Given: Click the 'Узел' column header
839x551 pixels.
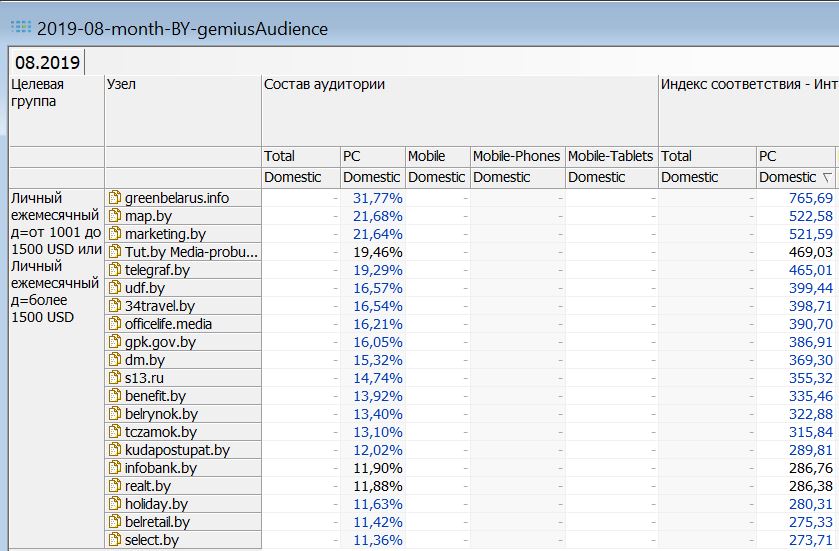Looking at the screenshot, I should 121,85.
